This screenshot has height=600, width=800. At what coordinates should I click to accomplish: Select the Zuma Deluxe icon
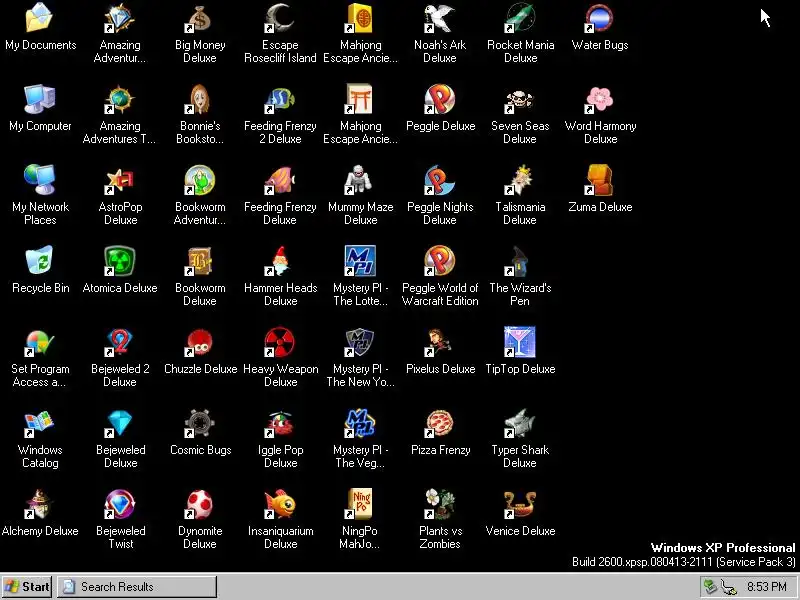coord(600,180)
